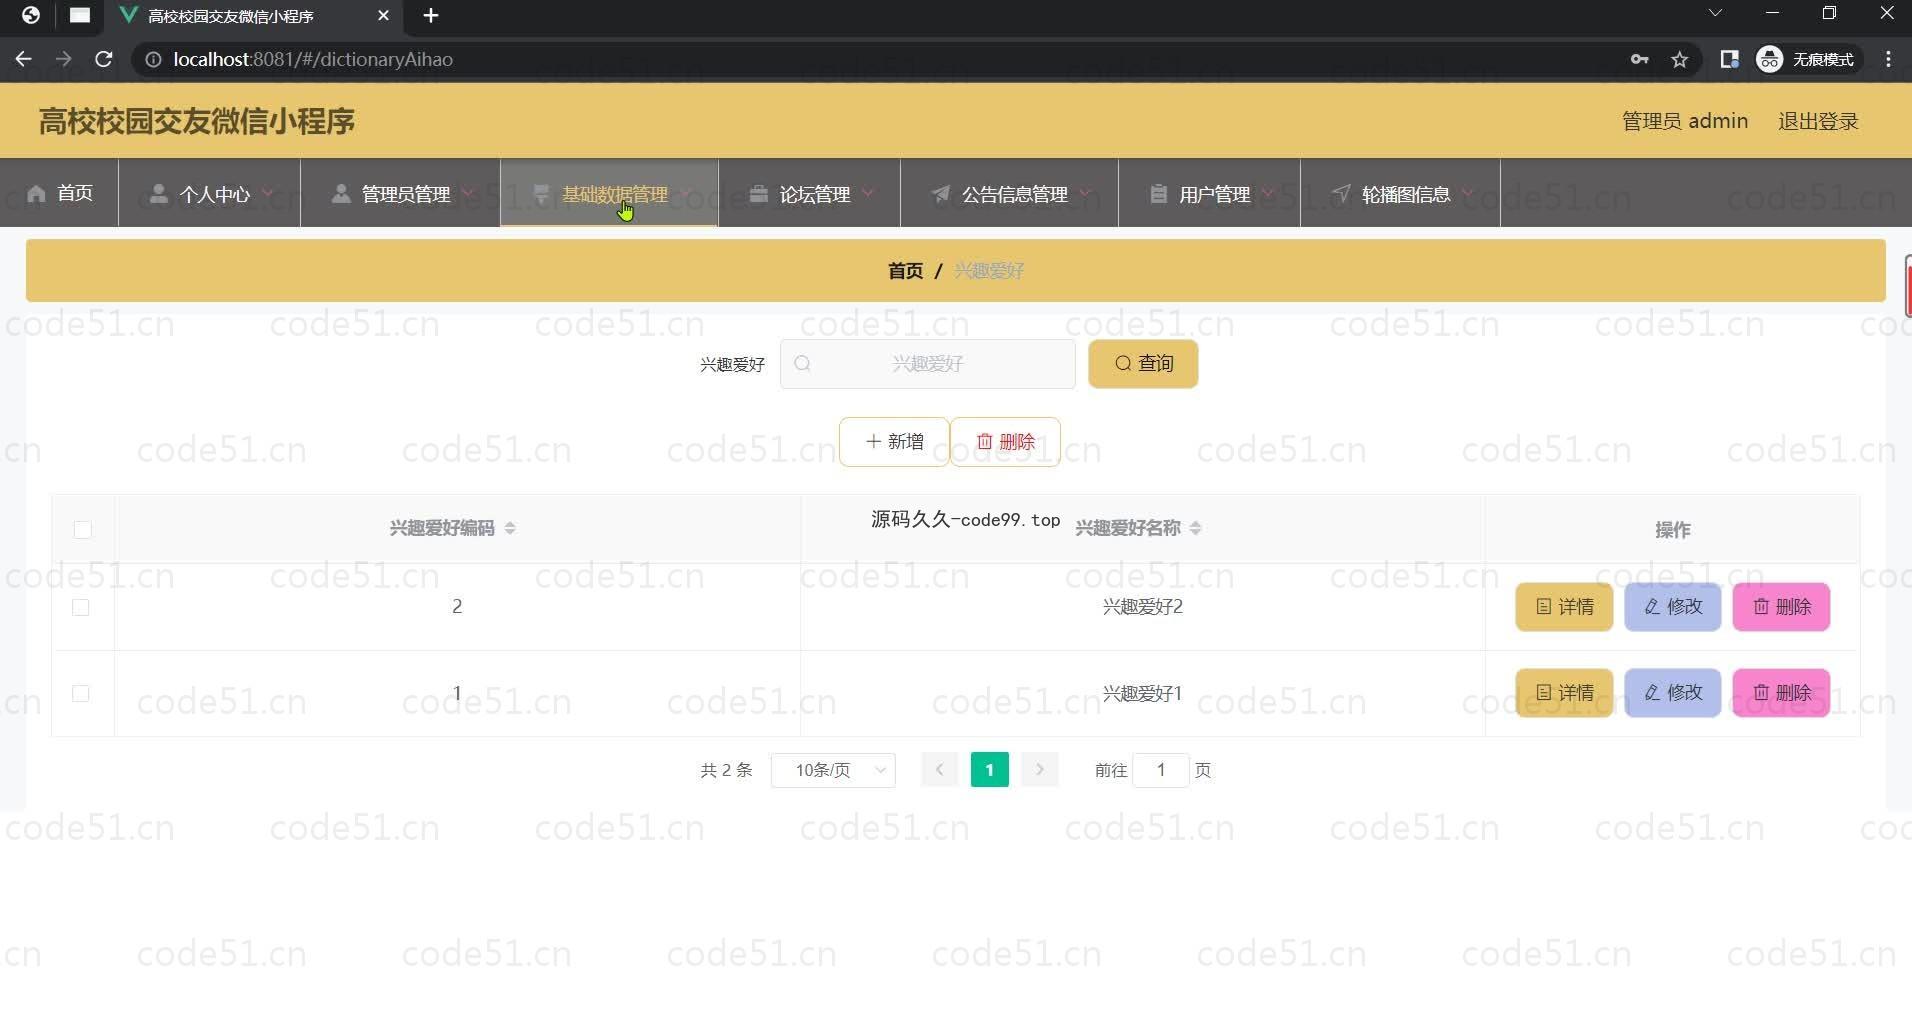
Task: Expand the 用户管理 menu arrow
Action: click(1267, 192)
